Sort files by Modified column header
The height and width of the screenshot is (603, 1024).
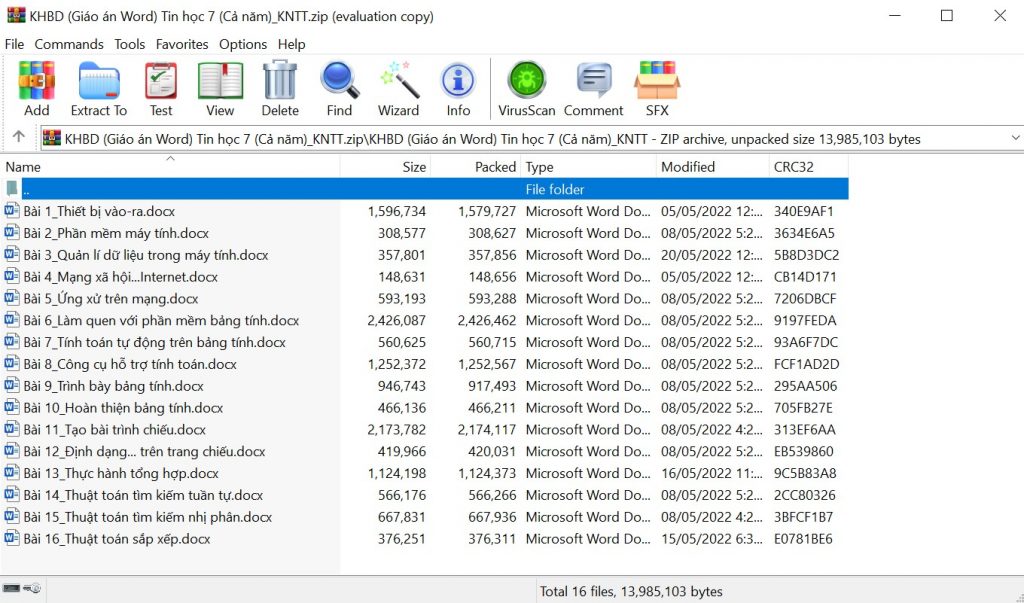pos(688,167)
